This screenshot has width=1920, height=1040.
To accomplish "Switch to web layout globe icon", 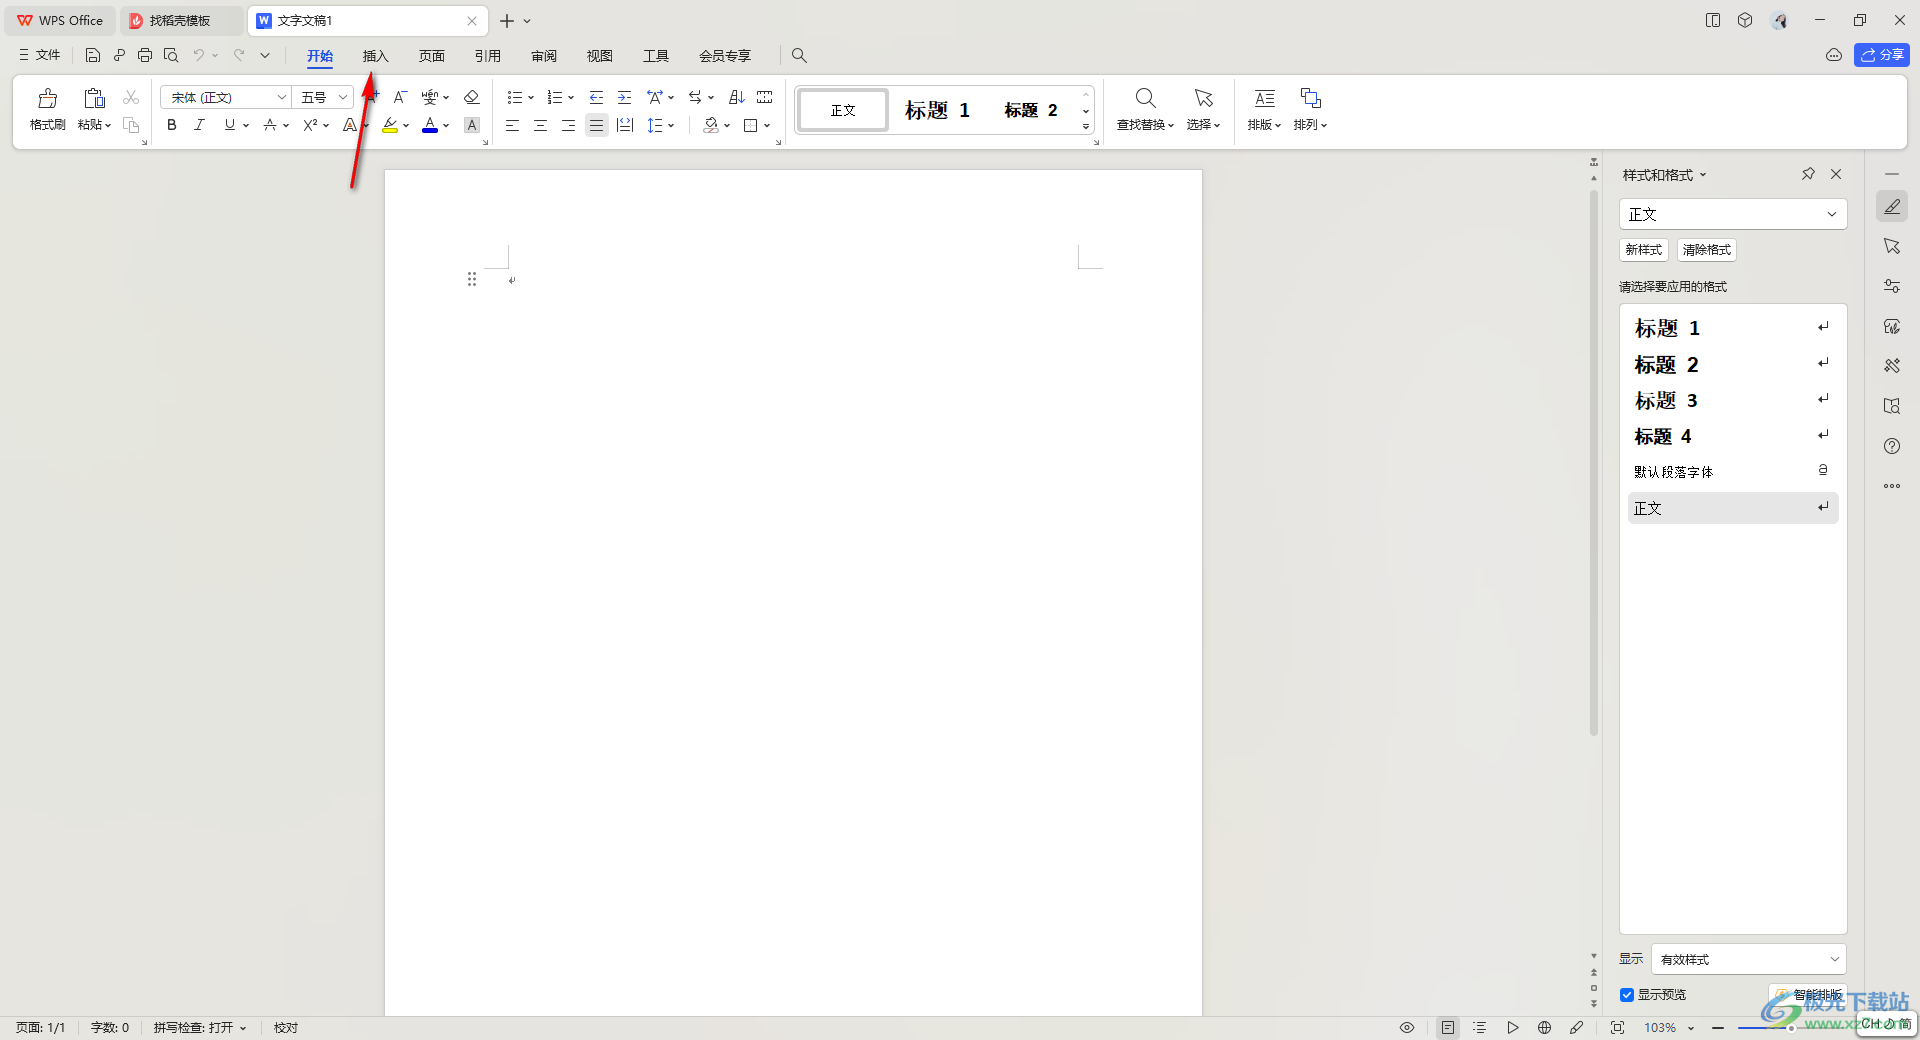I will coord(1544,1027).
